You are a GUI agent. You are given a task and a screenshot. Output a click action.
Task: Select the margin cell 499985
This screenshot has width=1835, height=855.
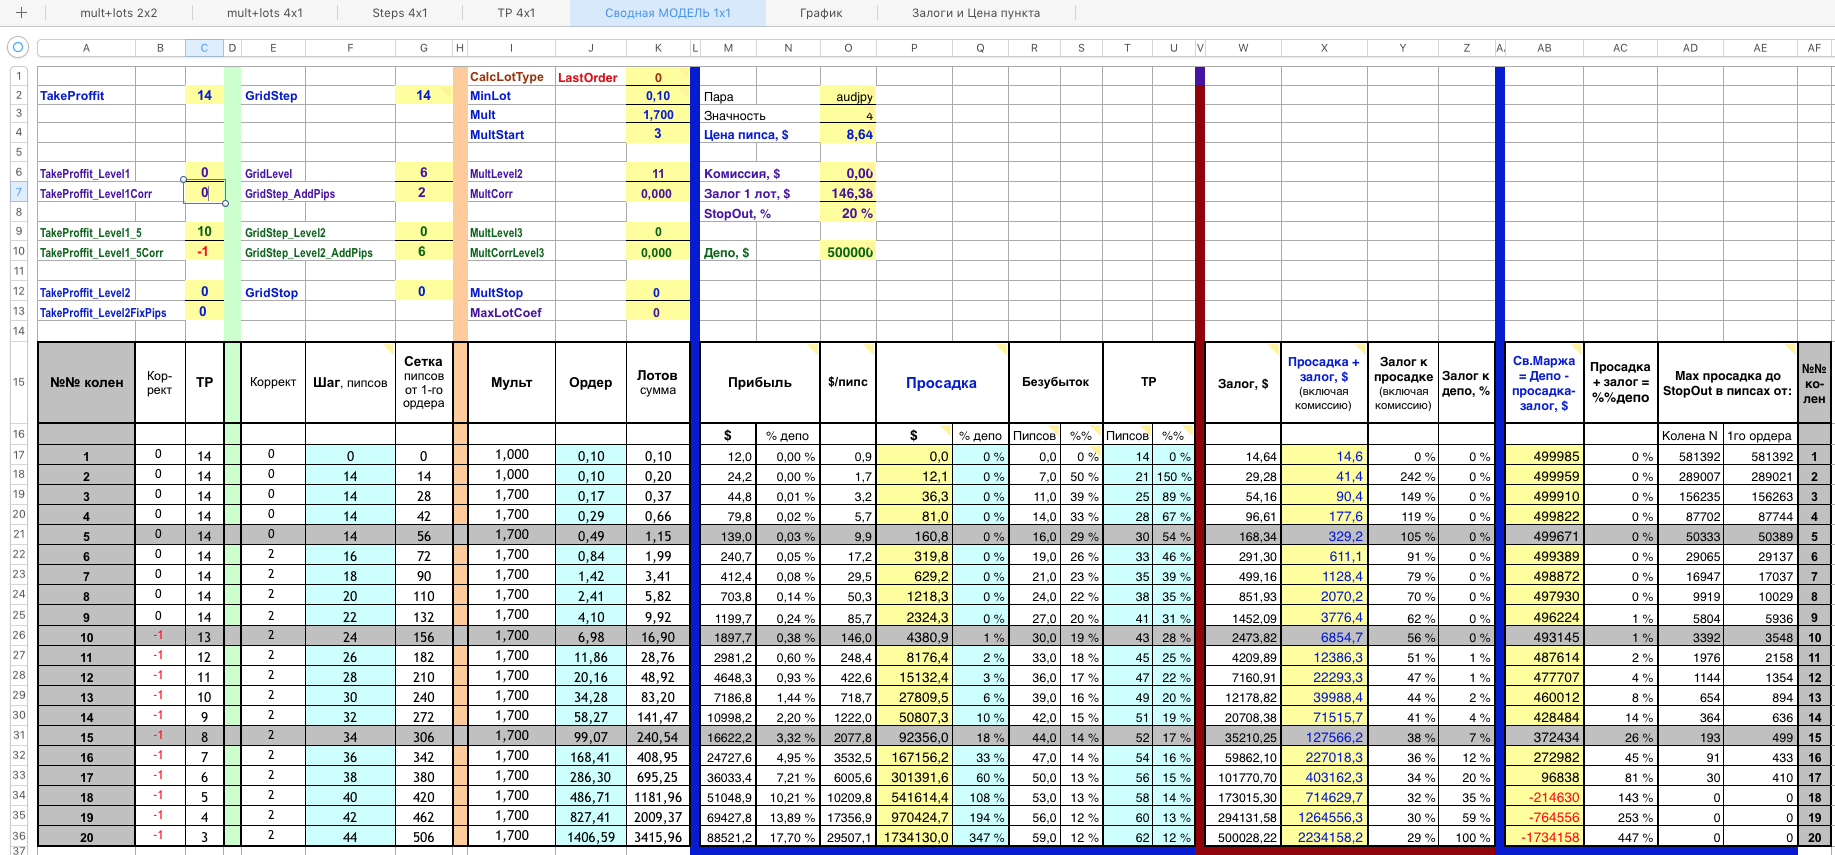[x=1544, y=456]
